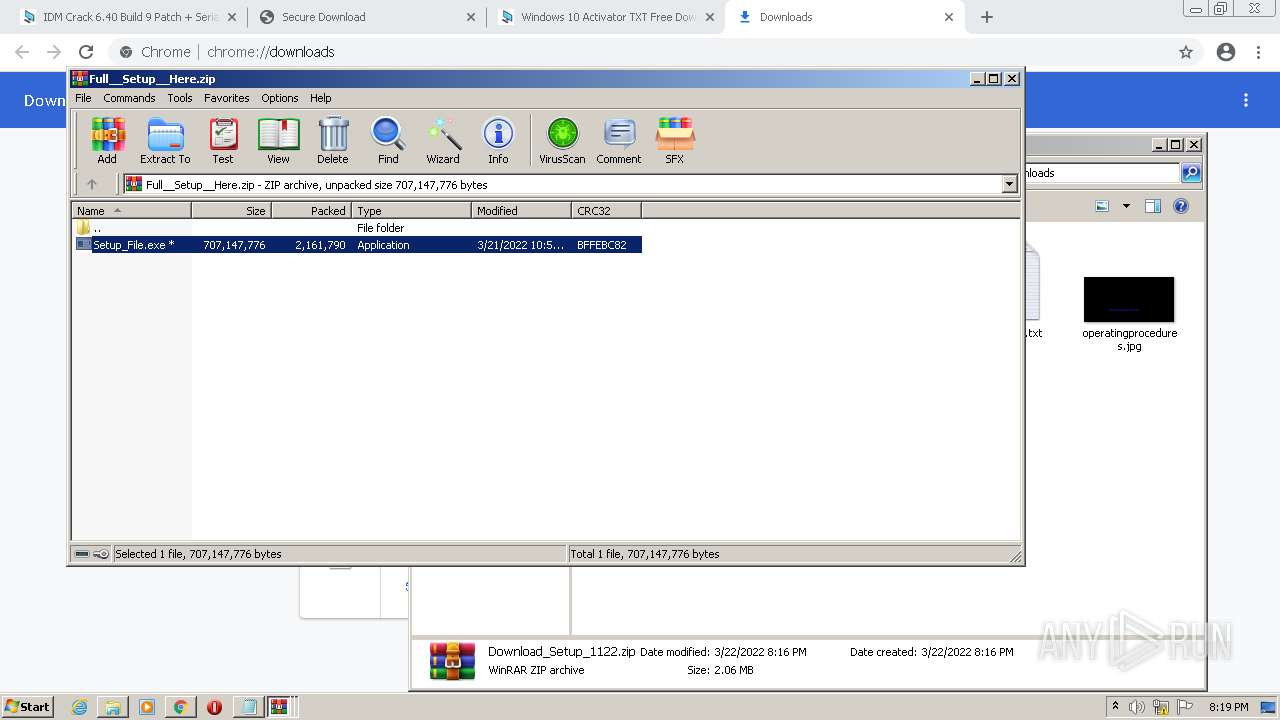This screenshot has width=1280, height=720.
Task: Launch the Wizard tool
Action: pos(443,140)
